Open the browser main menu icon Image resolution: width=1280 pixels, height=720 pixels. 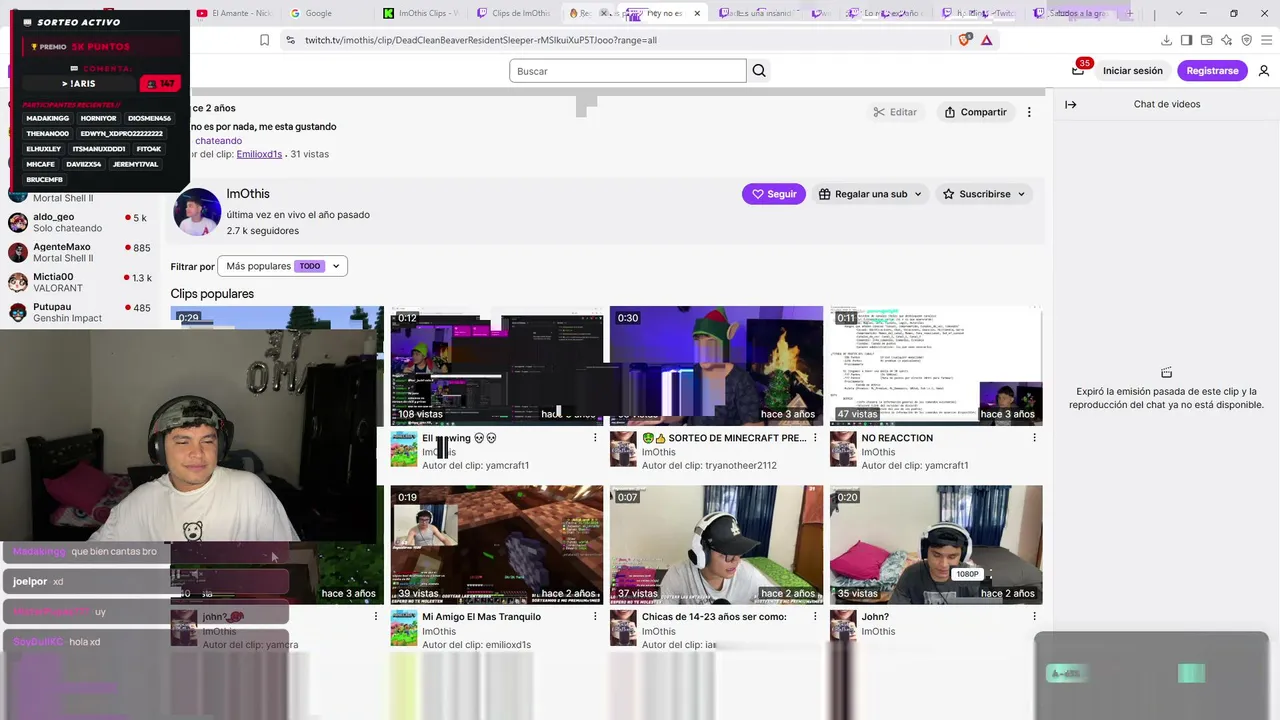point(1266,40)
